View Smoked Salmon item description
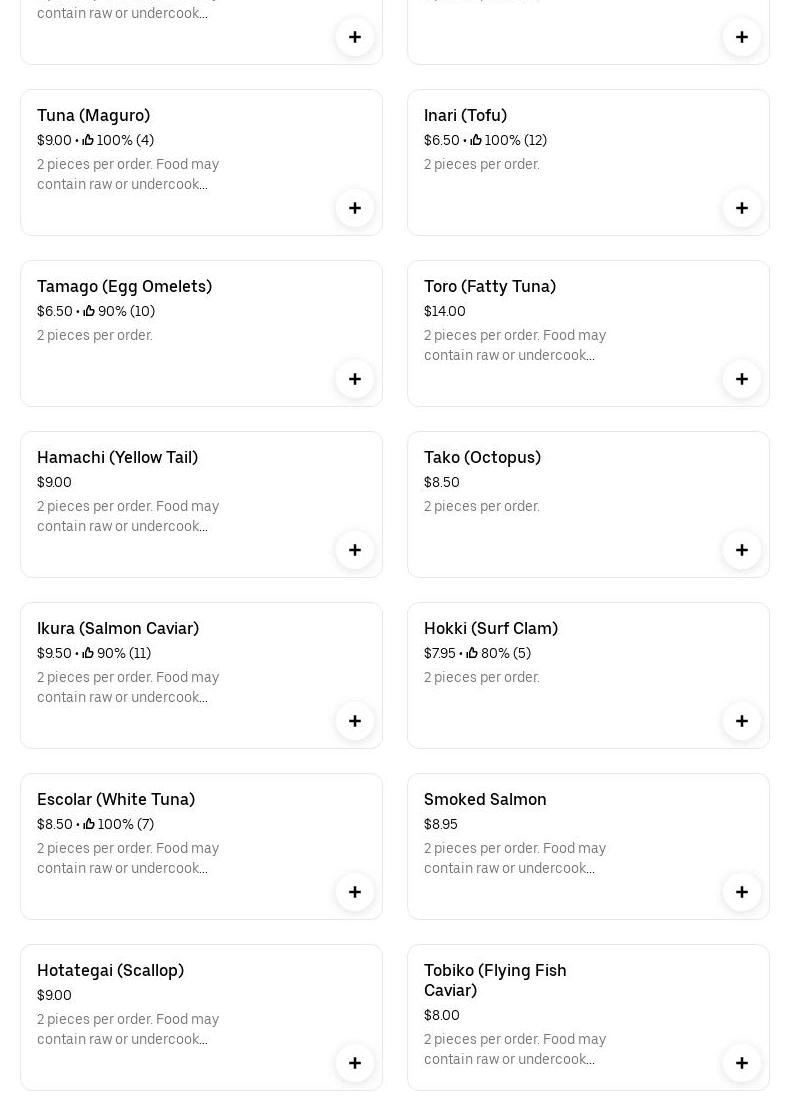Viewport: 804px width, 1107px height. (x=515, y=858)
